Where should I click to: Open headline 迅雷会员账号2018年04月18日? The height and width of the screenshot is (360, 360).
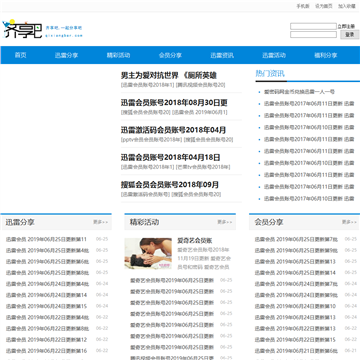tap(170, 157)
